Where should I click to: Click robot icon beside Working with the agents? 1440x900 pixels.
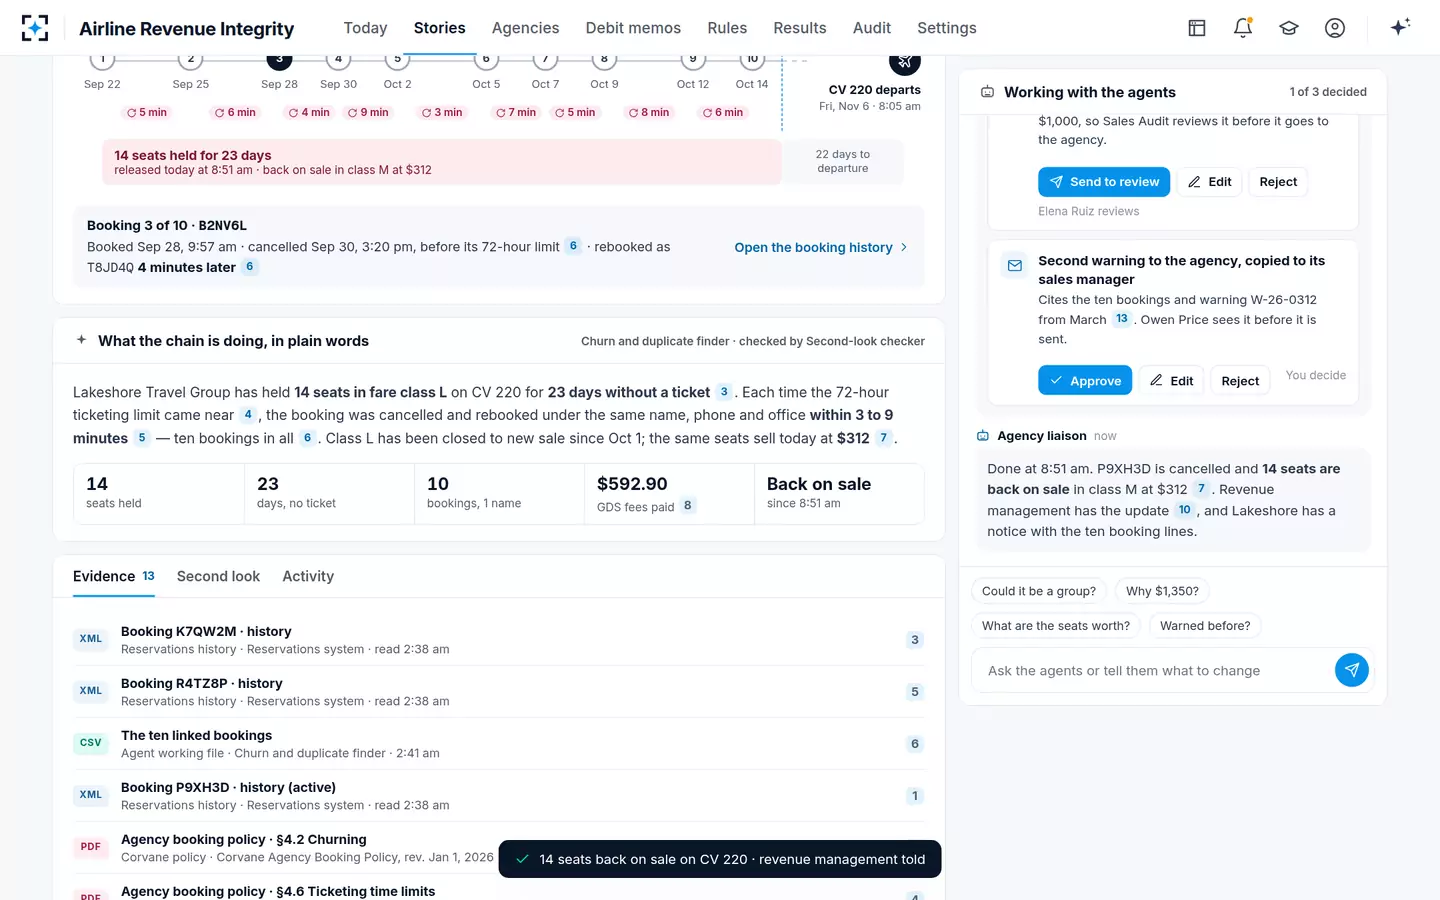(x=987, y=92)
